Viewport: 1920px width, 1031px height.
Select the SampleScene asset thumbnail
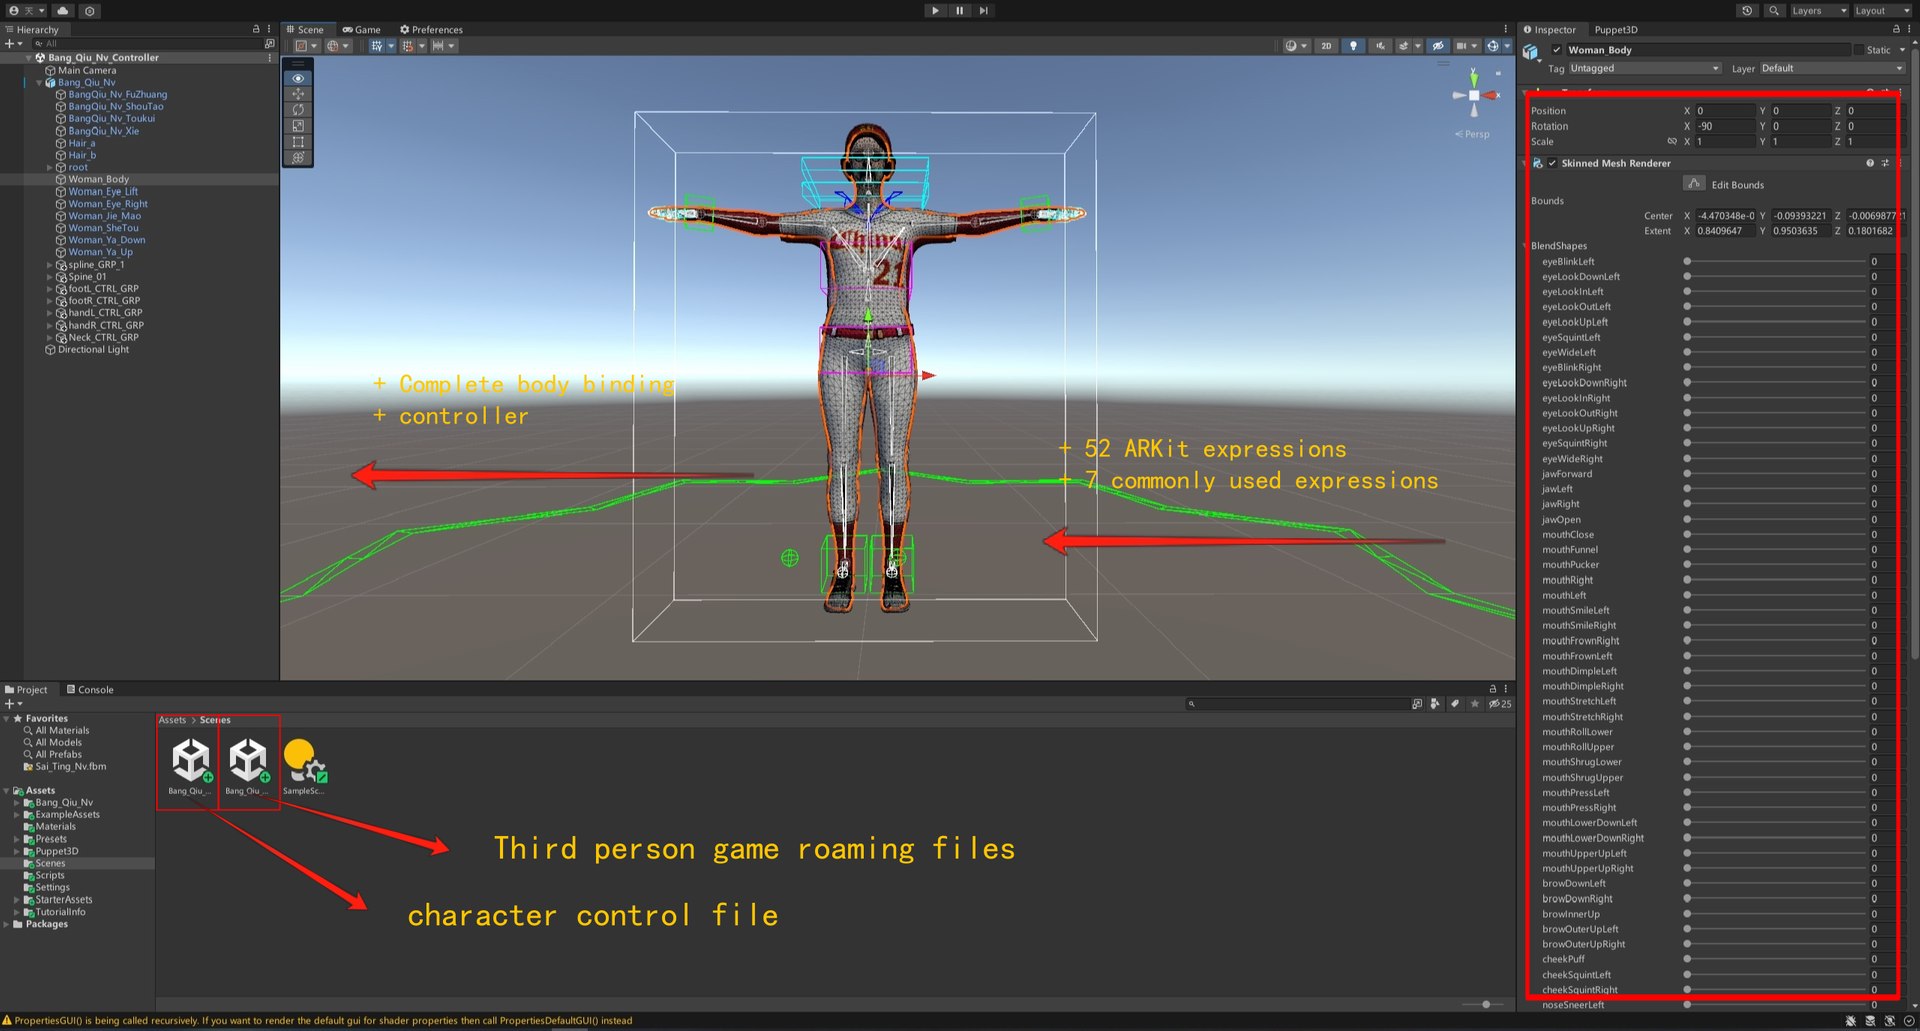[x=304, y=767]
